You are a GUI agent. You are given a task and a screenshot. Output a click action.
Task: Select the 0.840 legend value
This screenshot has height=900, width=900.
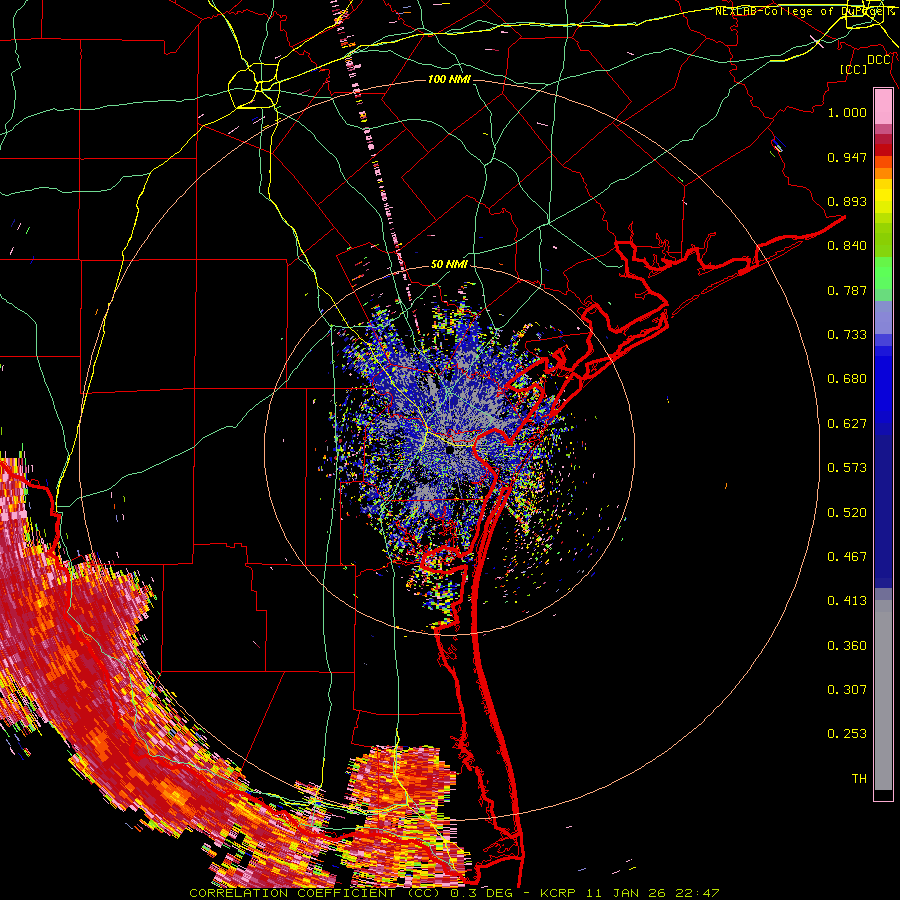tap(847, 246)
